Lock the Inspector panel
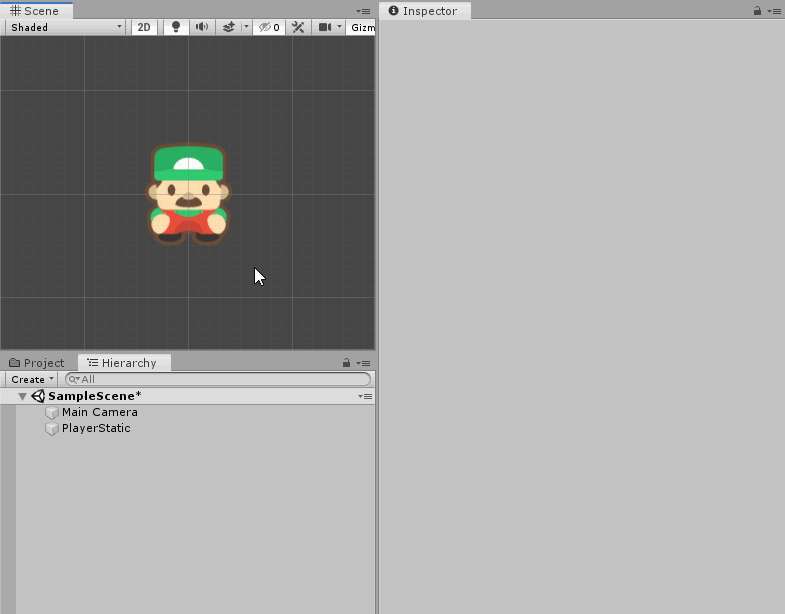785x614 pixels. [x=757, y=11]
